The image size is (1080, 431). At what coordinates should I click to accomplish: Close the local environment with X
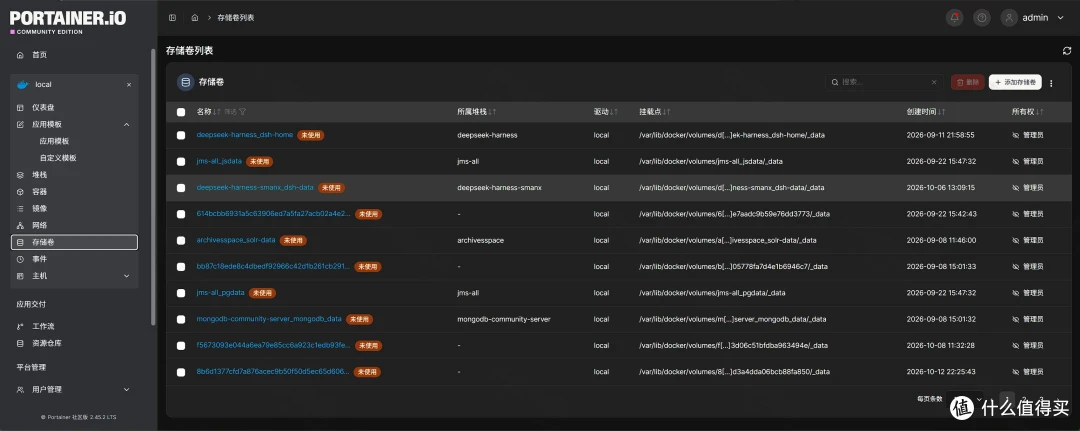point(129,85)
